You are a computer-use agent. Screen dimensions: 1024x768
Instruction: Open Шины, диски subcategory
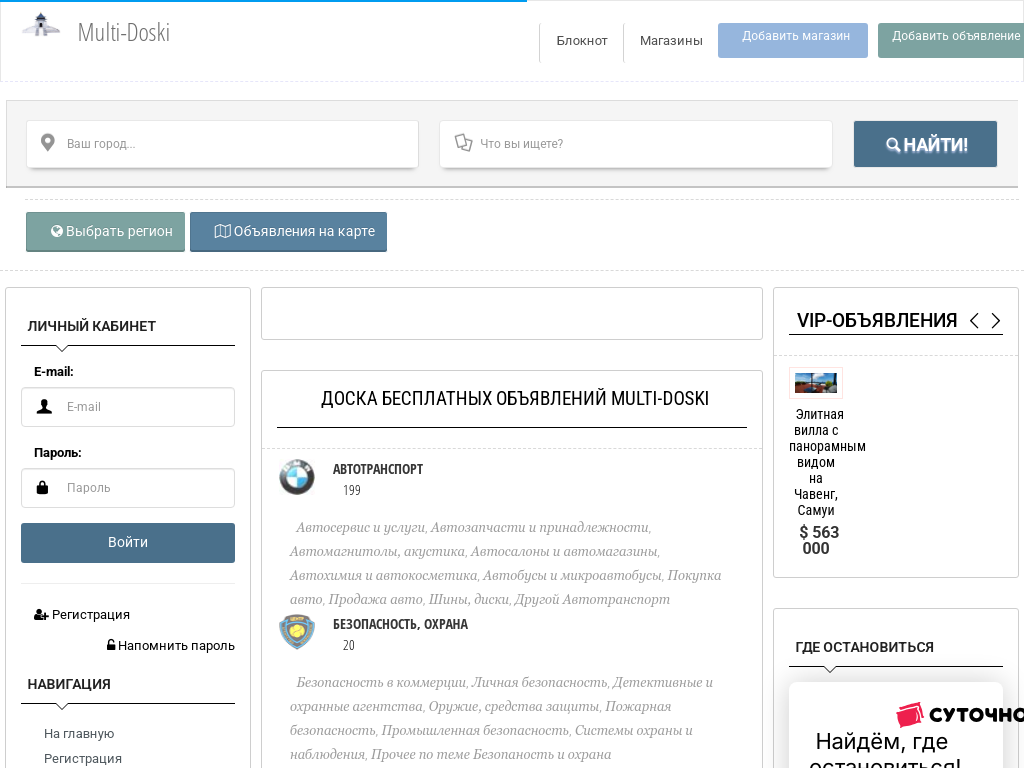click(x=468, y=600)
